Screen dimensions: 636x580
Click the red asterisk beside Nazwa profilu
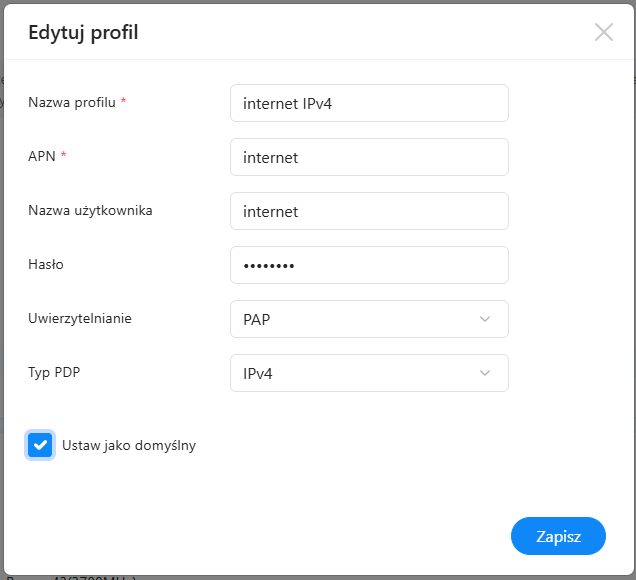pos(123,103)
